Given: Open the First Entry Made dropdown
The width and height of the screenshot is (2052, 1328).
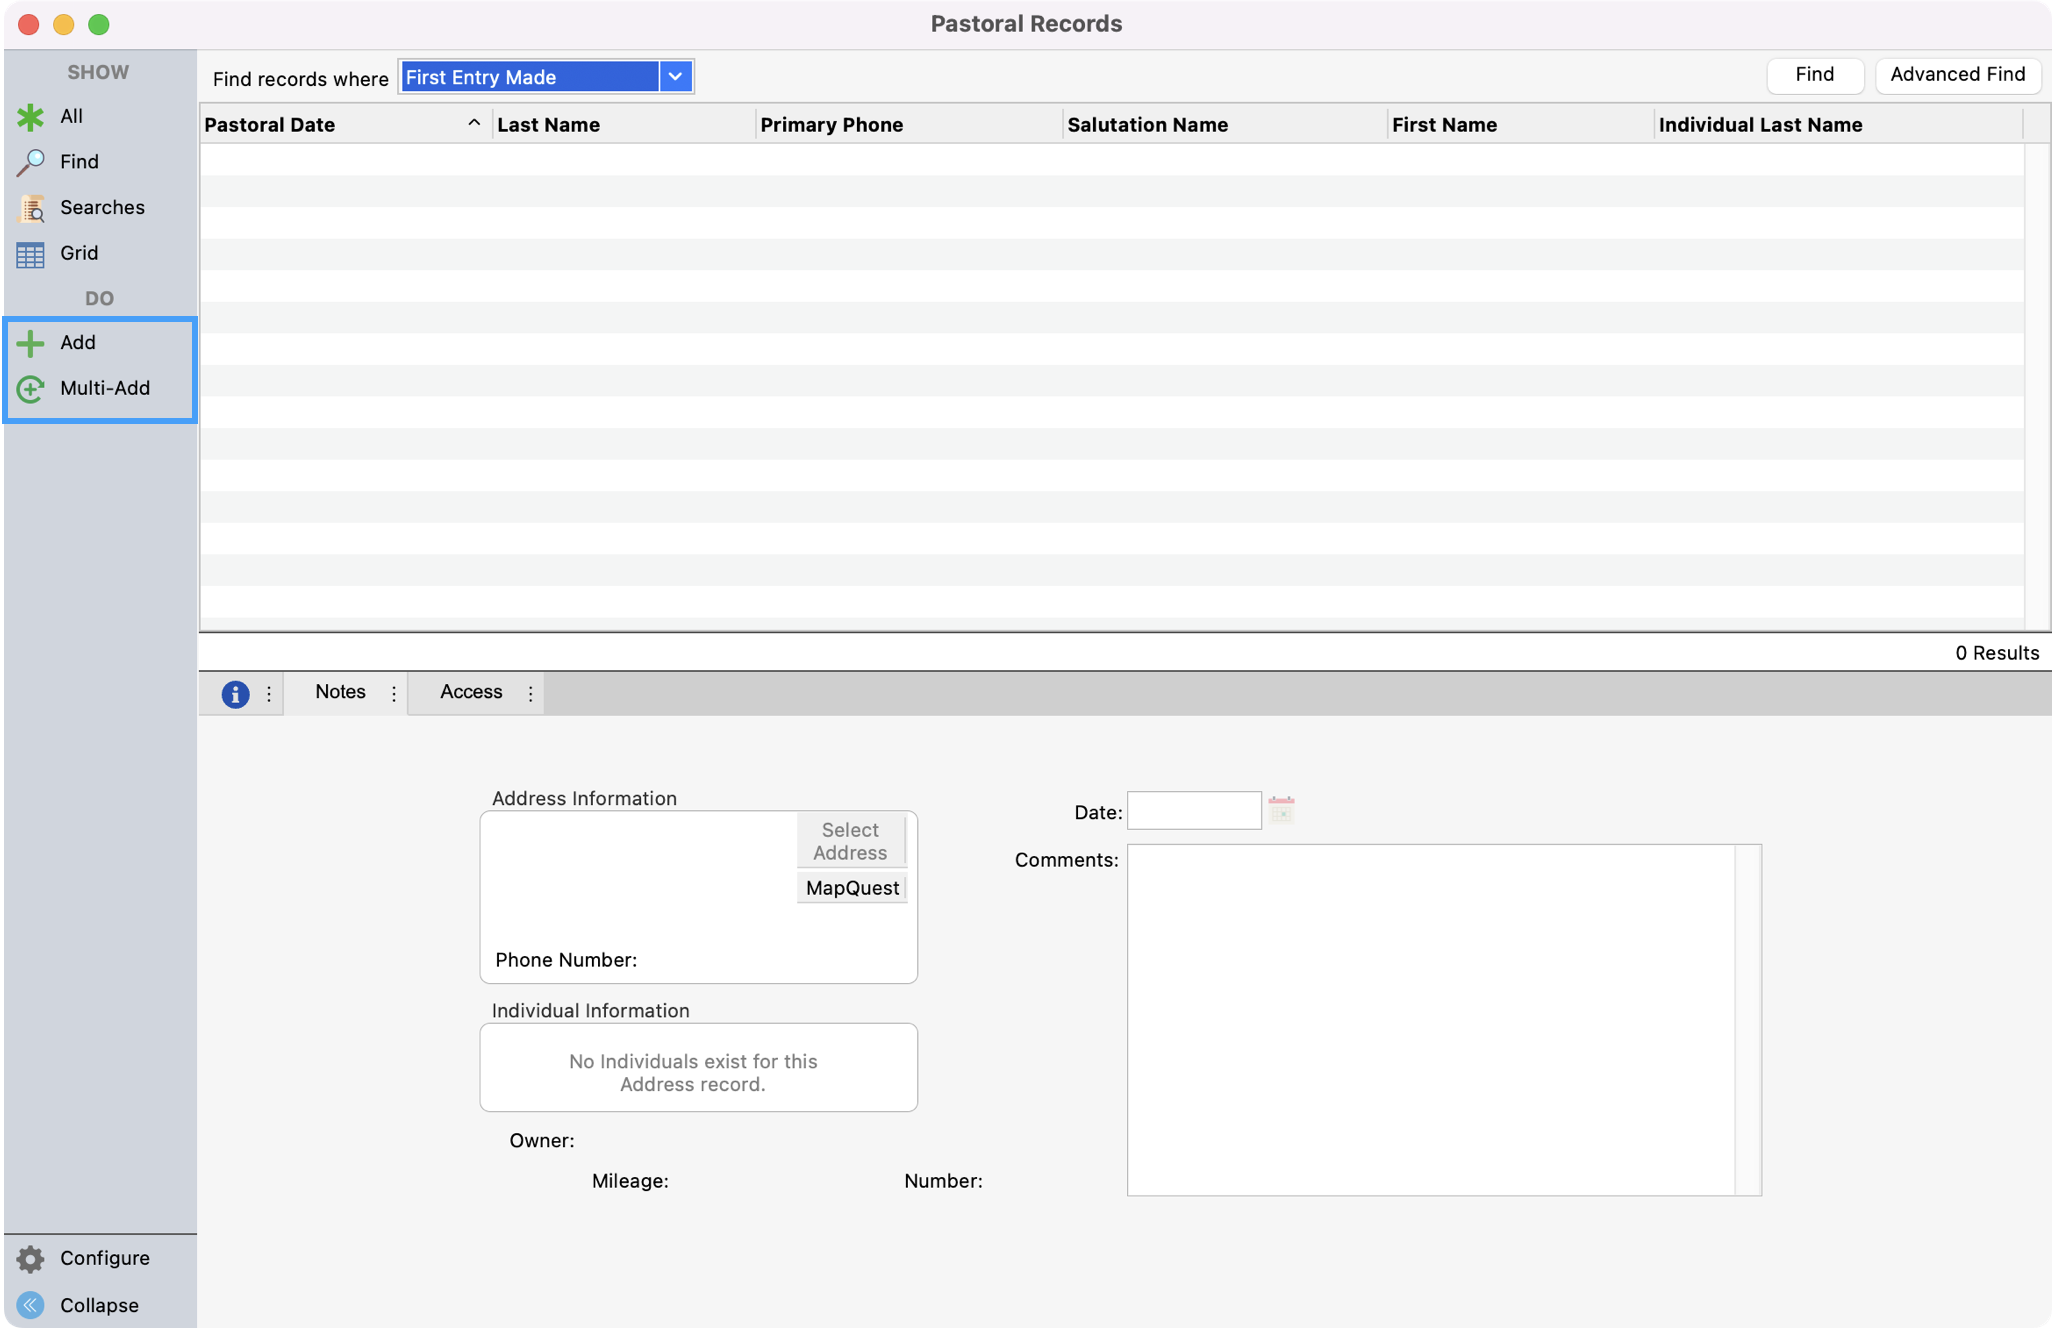Looking at the screenshot, I should tap(675, 76).
